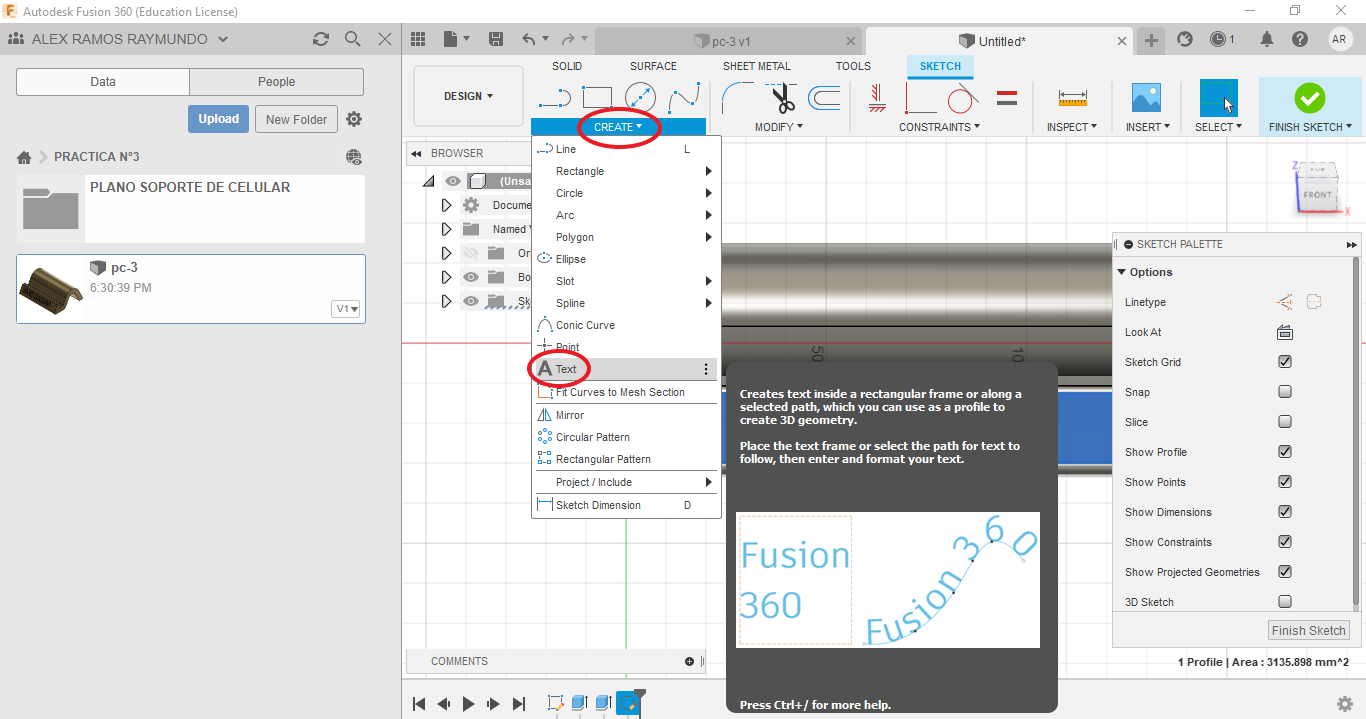Toggle the Show Points checkbox
This screenshot has height=719, width=1366.
tap(1285, 482)
